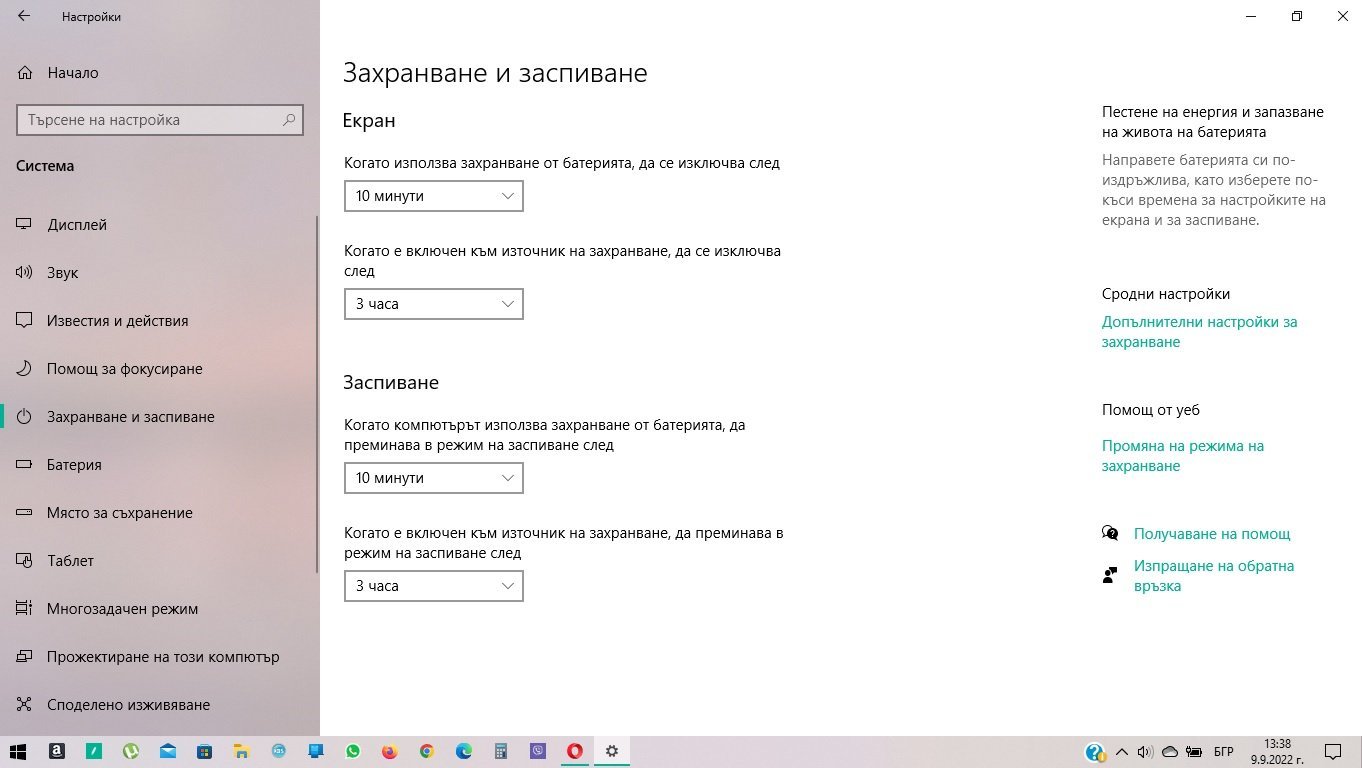
Task: Select Дисплей in the sidebar
Action: click(x=77, y=225)
